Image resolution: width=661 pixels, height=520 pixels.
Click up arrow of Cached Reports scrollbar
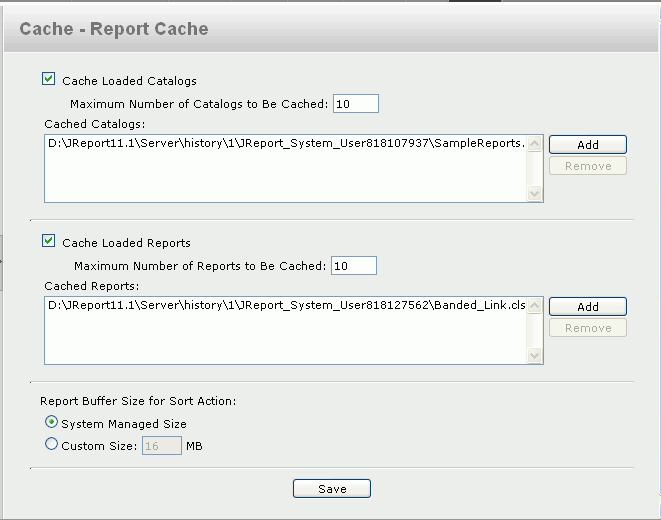pyautogui.click(x=535, y=306)
